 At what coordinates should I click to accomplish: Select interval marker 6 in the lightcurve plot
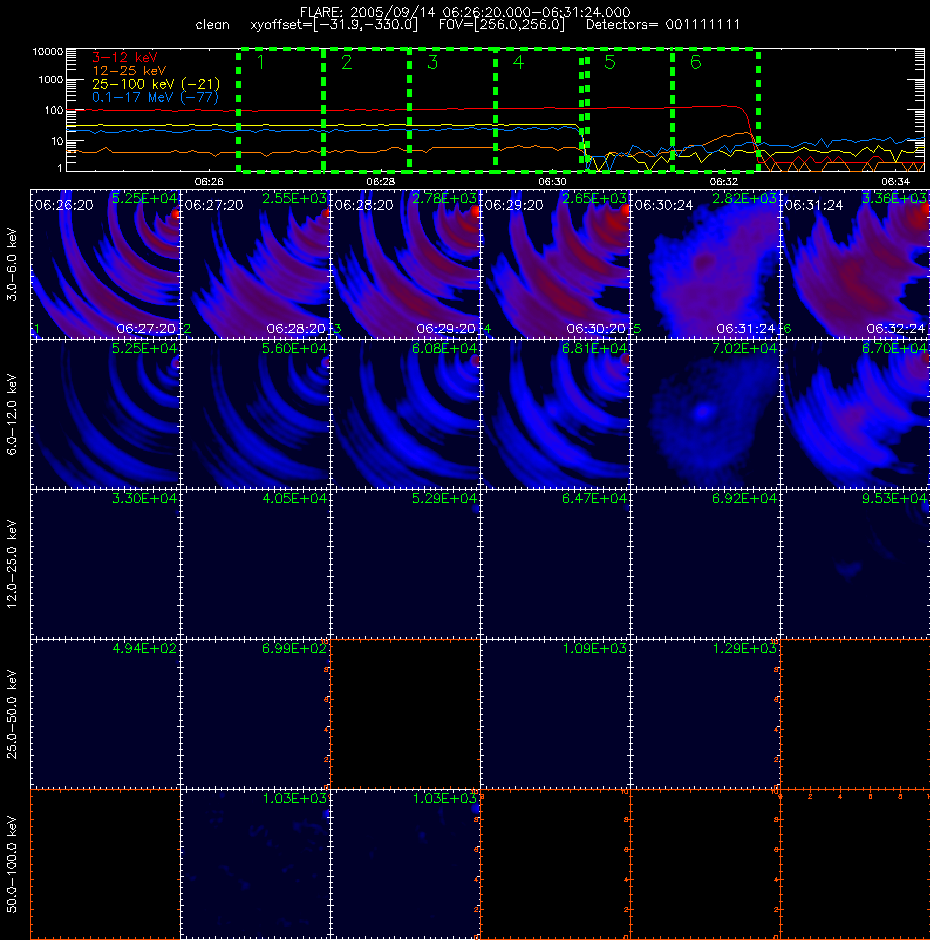tap(696, 62)
